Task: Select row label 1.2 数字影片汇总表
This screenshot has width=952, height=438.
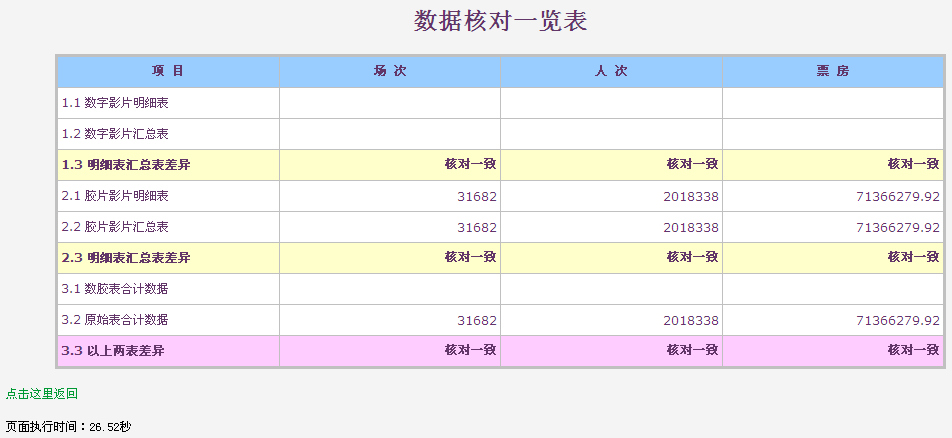Action: coord(115,134)
